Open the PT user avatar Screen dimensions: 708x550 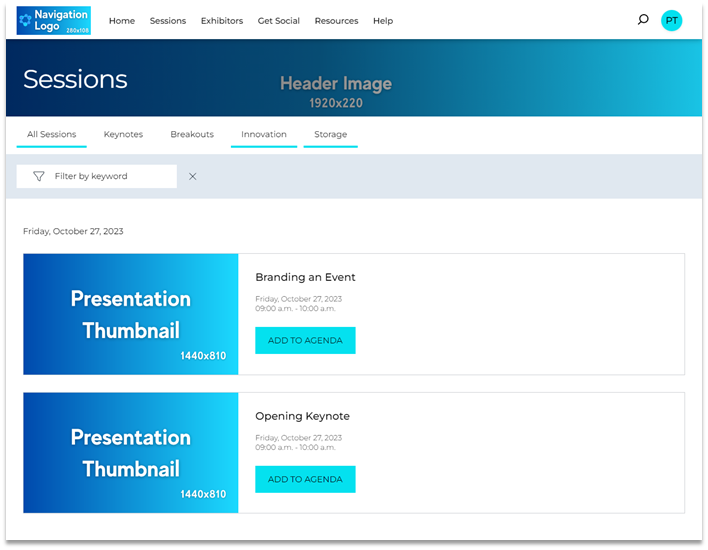[671, 20]
